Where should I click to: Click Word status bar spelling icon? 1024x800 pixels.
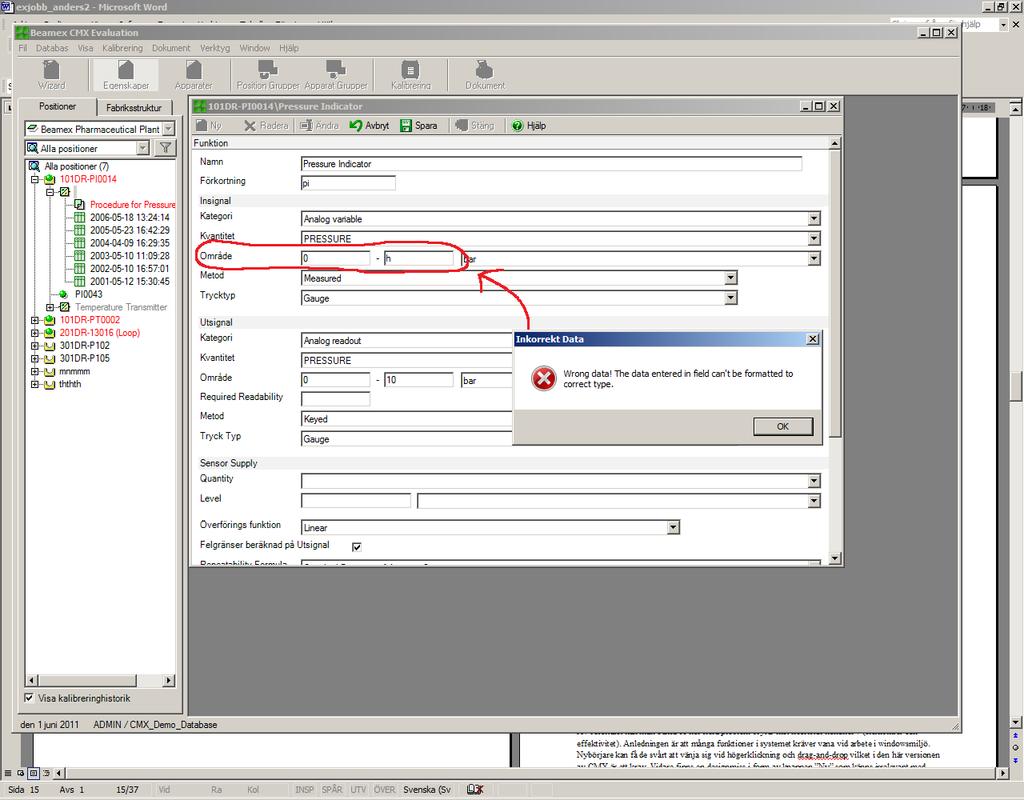475,790
